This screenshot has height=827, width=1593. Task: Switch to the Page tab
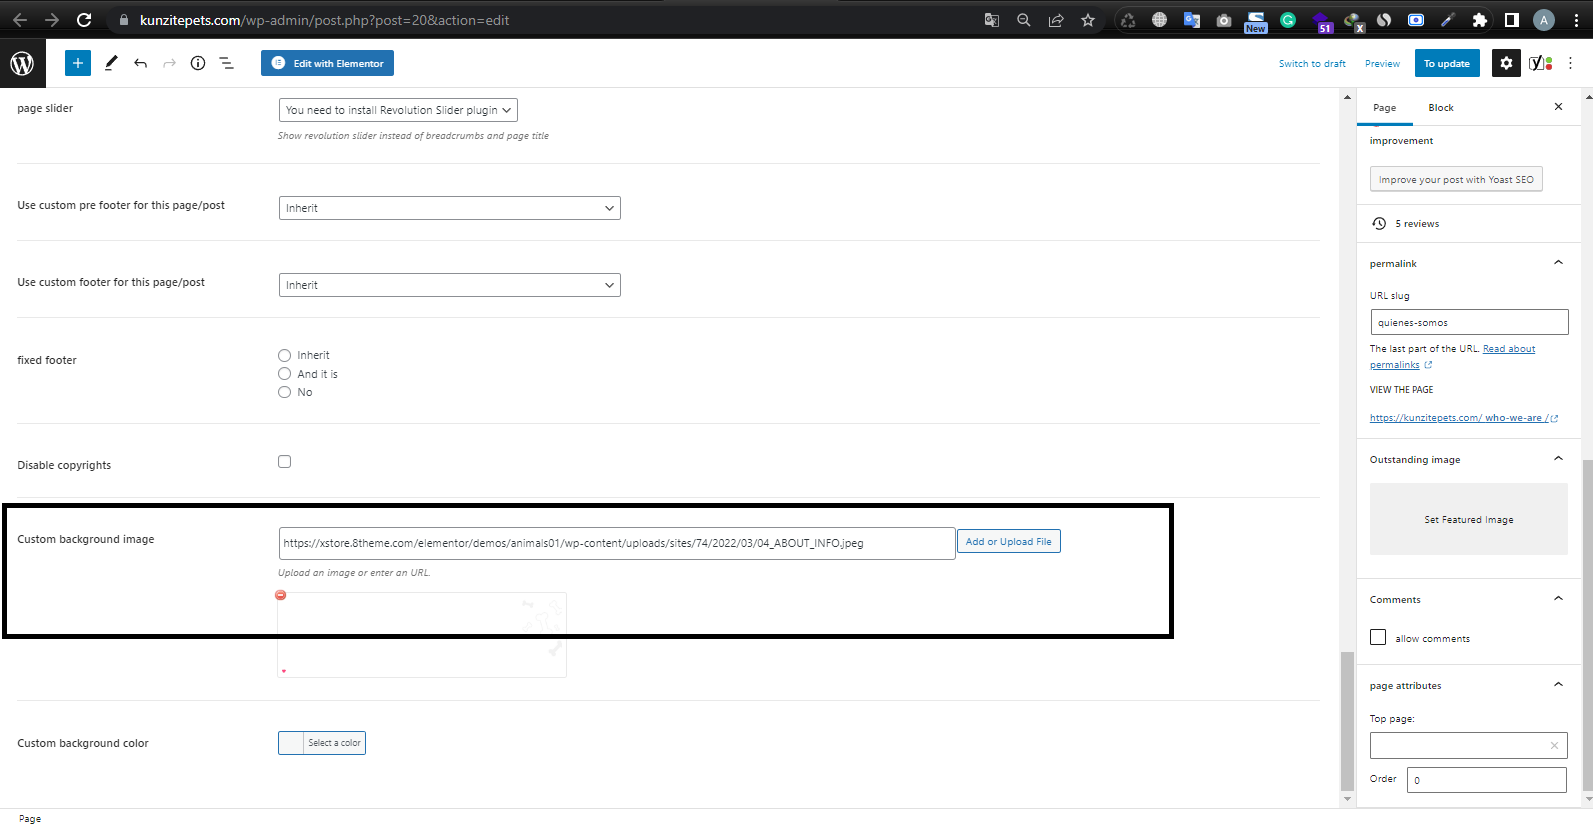pos(1385,108)
